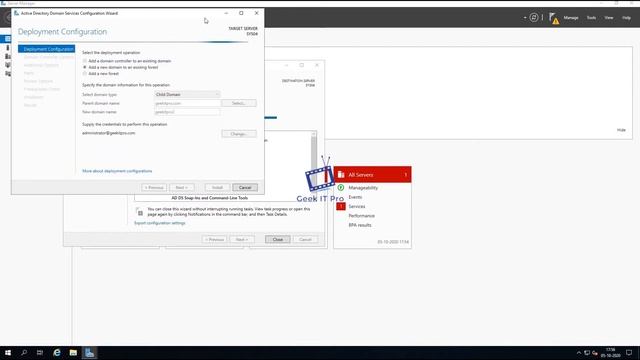Viewport: 640px width, 360px height.
Task: Click the green Manageability status icon
Action: [341, 187]
